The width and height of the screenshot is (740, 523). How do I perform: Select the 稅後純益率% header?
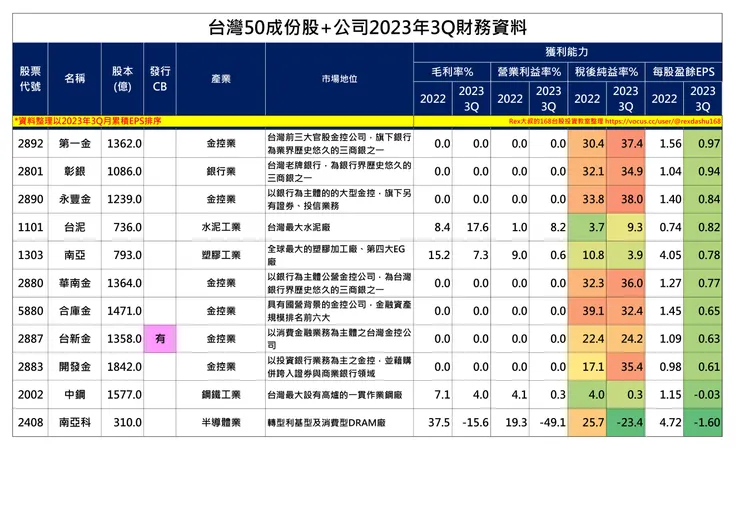pos(606,72)
